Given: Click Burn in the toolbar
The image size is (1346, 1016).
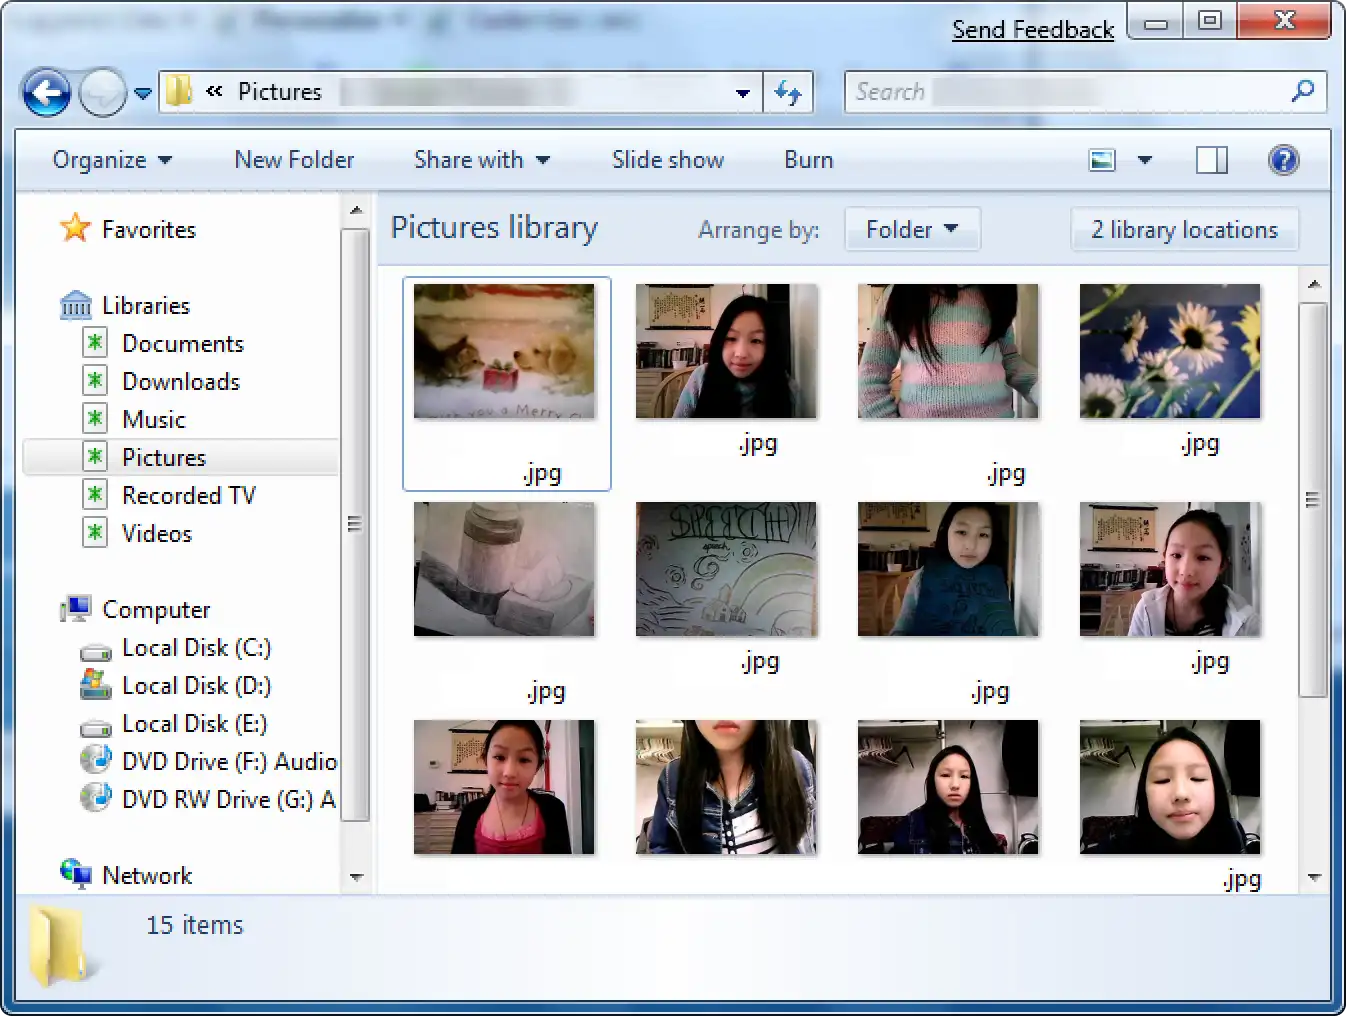Looking at the screenshot, I should coord(808,160).
